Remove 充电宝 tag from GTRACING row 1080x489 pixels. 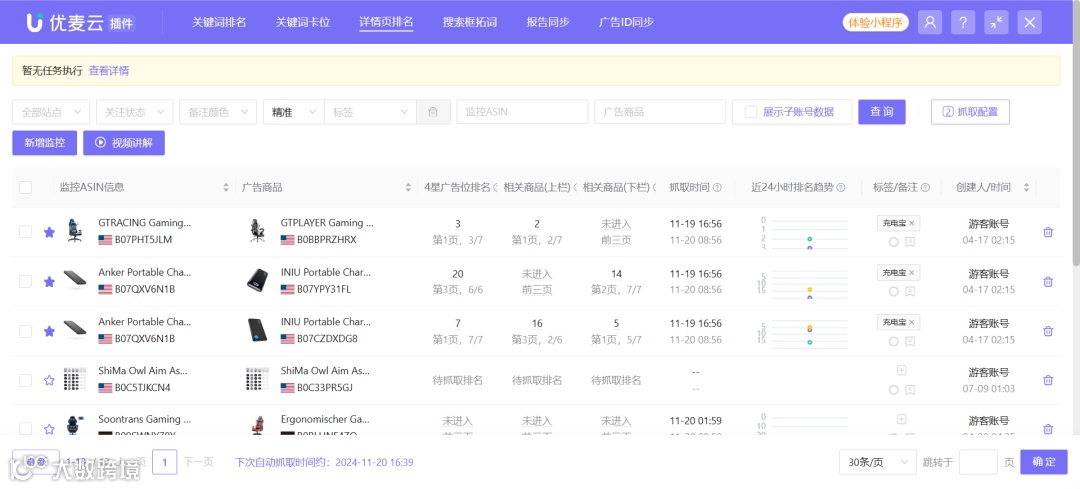911,223
